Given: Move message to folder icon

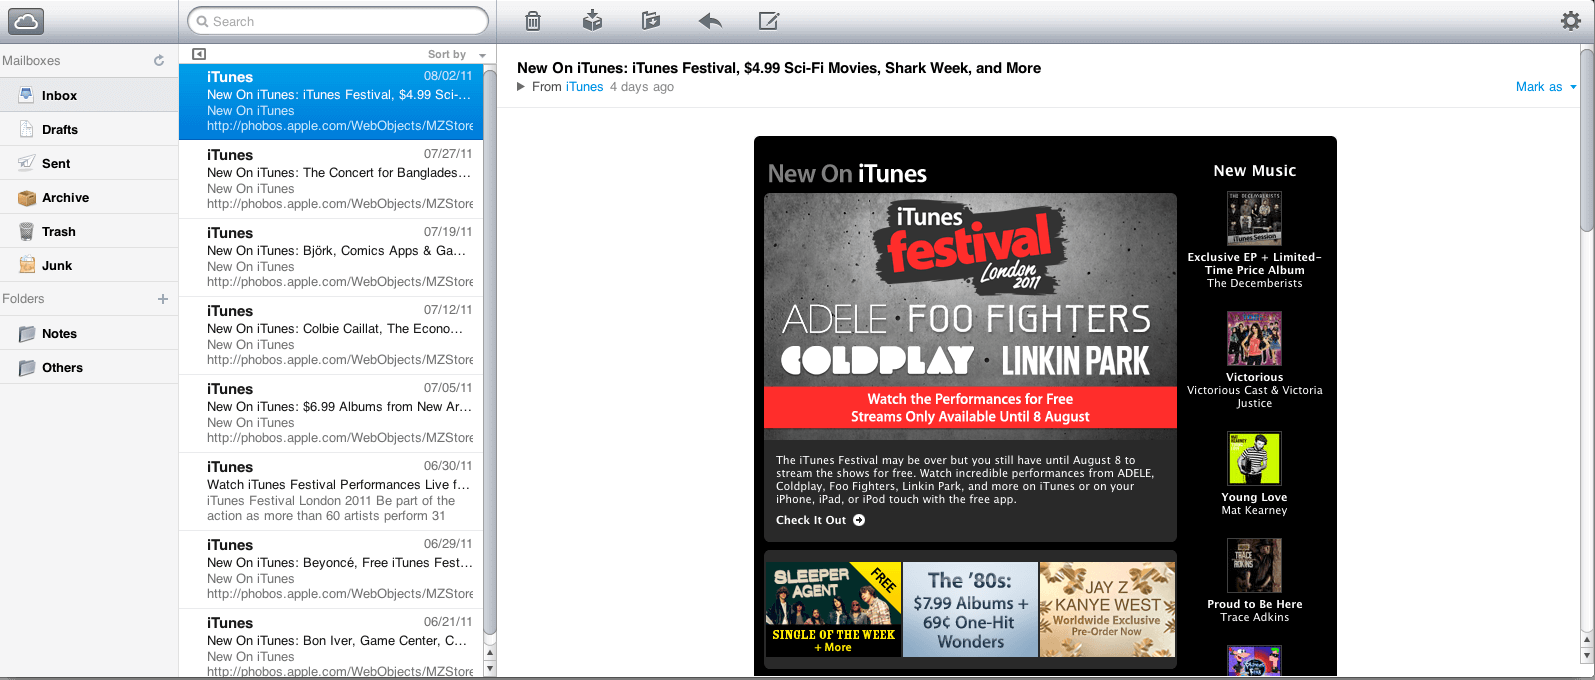Looking at the screenshot, I should click(x=651, y=20).
